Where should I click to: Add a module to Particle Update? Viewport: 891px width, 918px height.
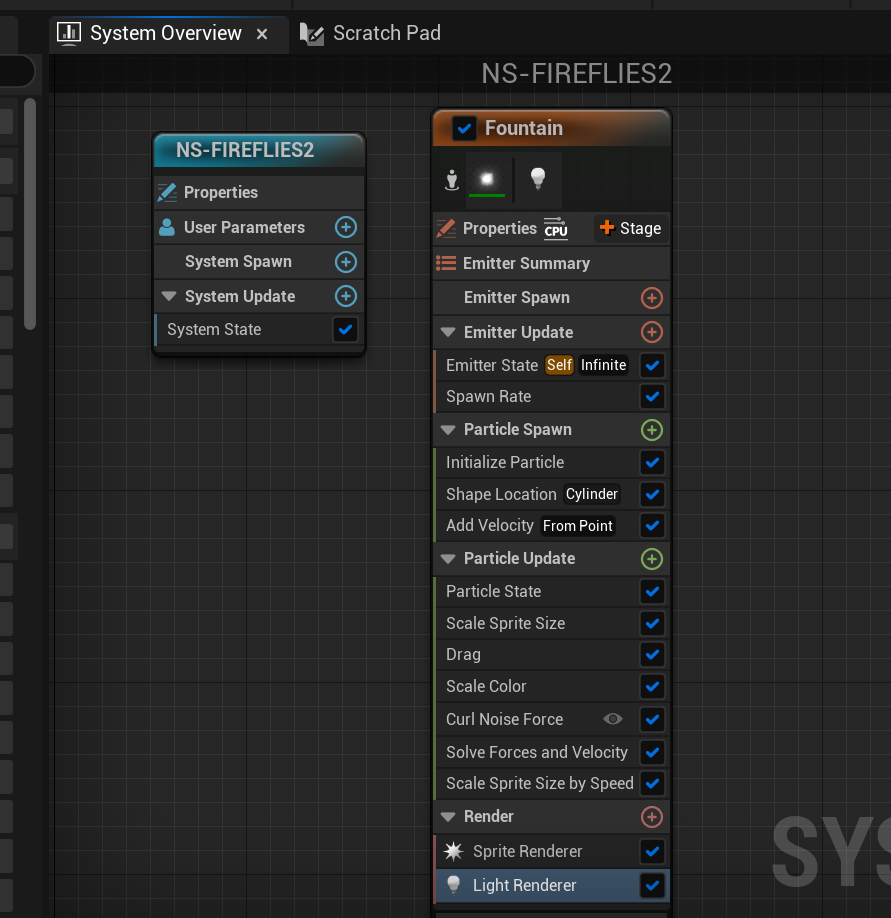click(x=652, y=559)
